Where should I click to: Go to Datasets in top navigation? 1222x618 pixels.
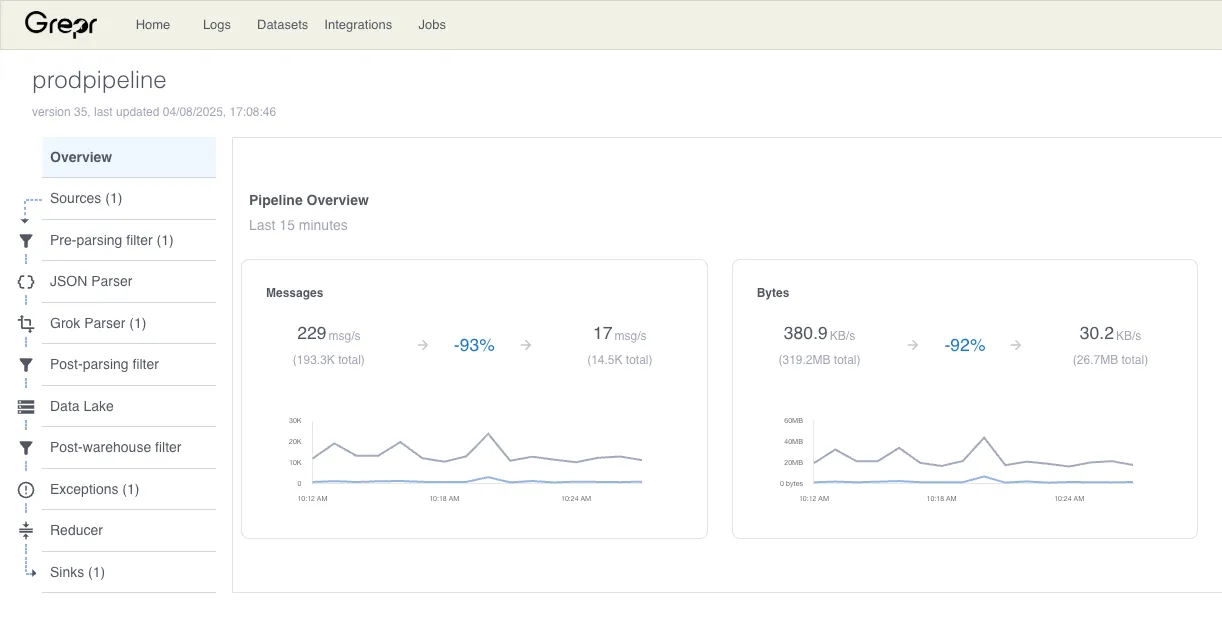coord(282,24)
